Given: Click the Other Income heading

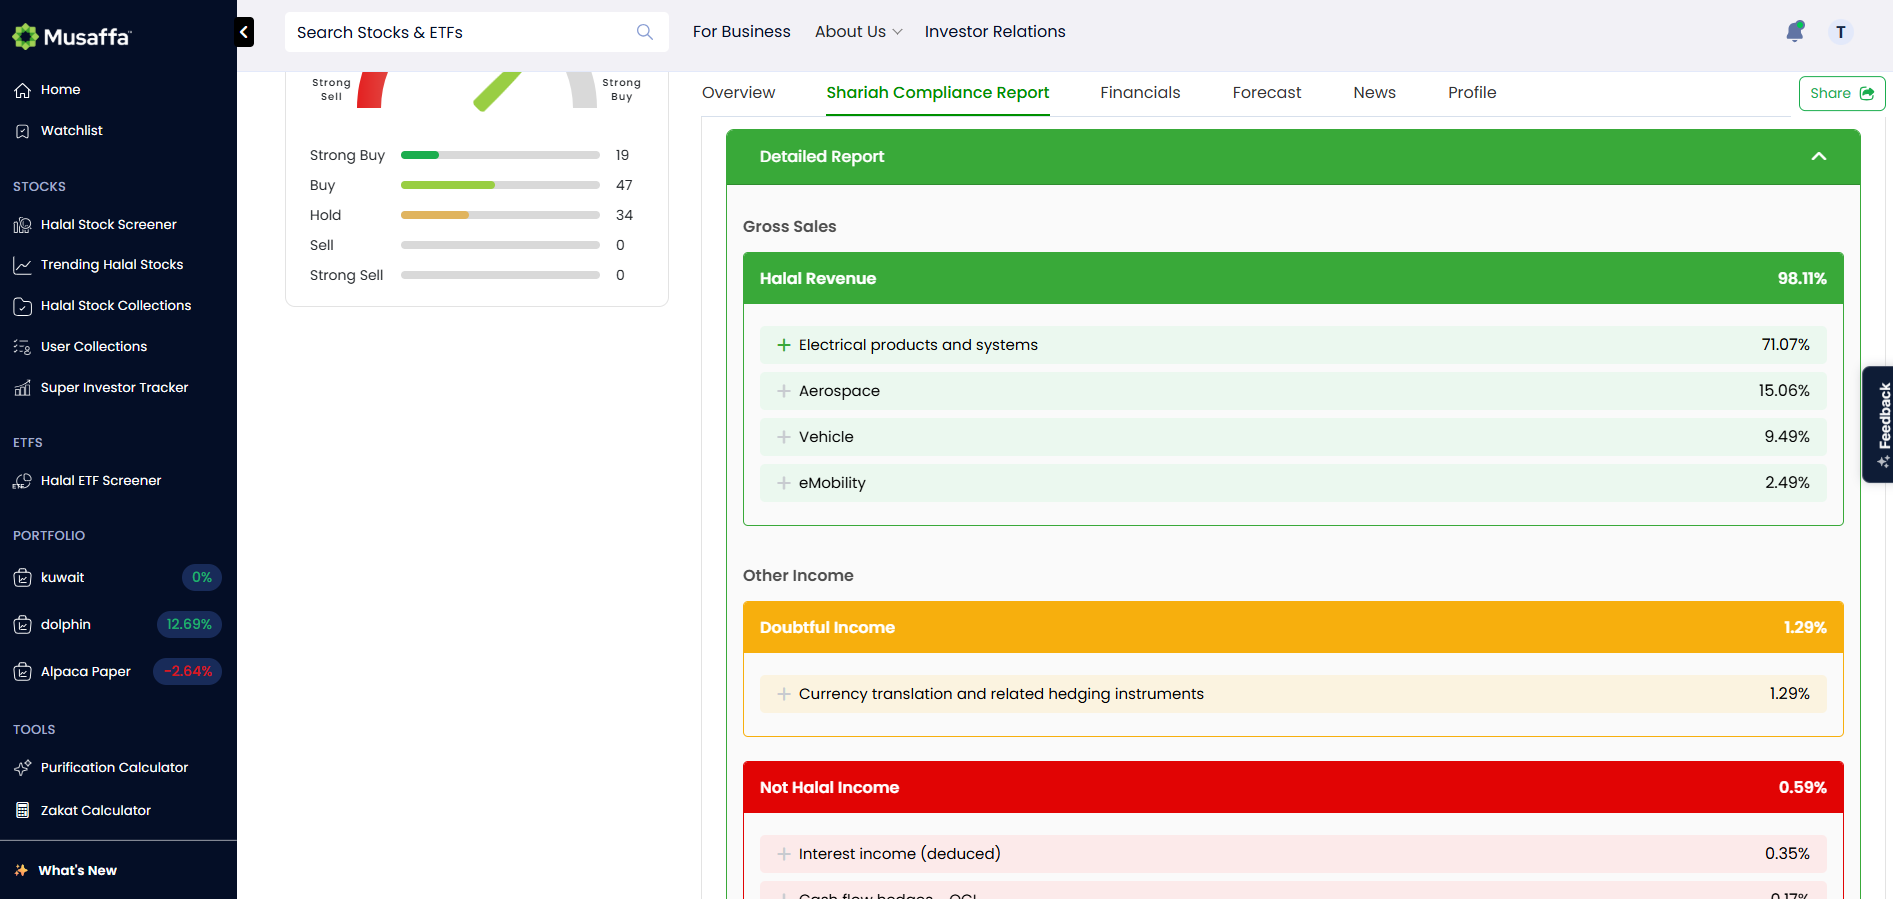Looking at the screenshot, I should (x=798, y=576).
